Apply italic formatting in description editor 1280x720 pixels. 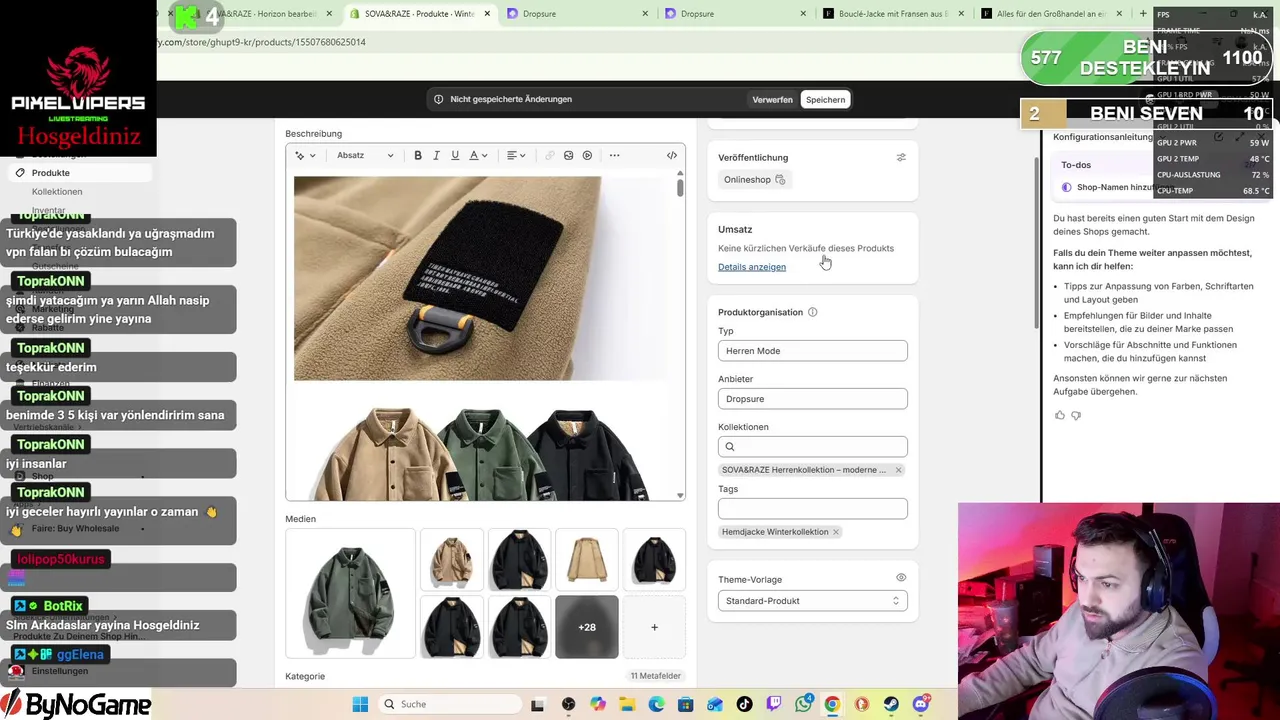436,155
